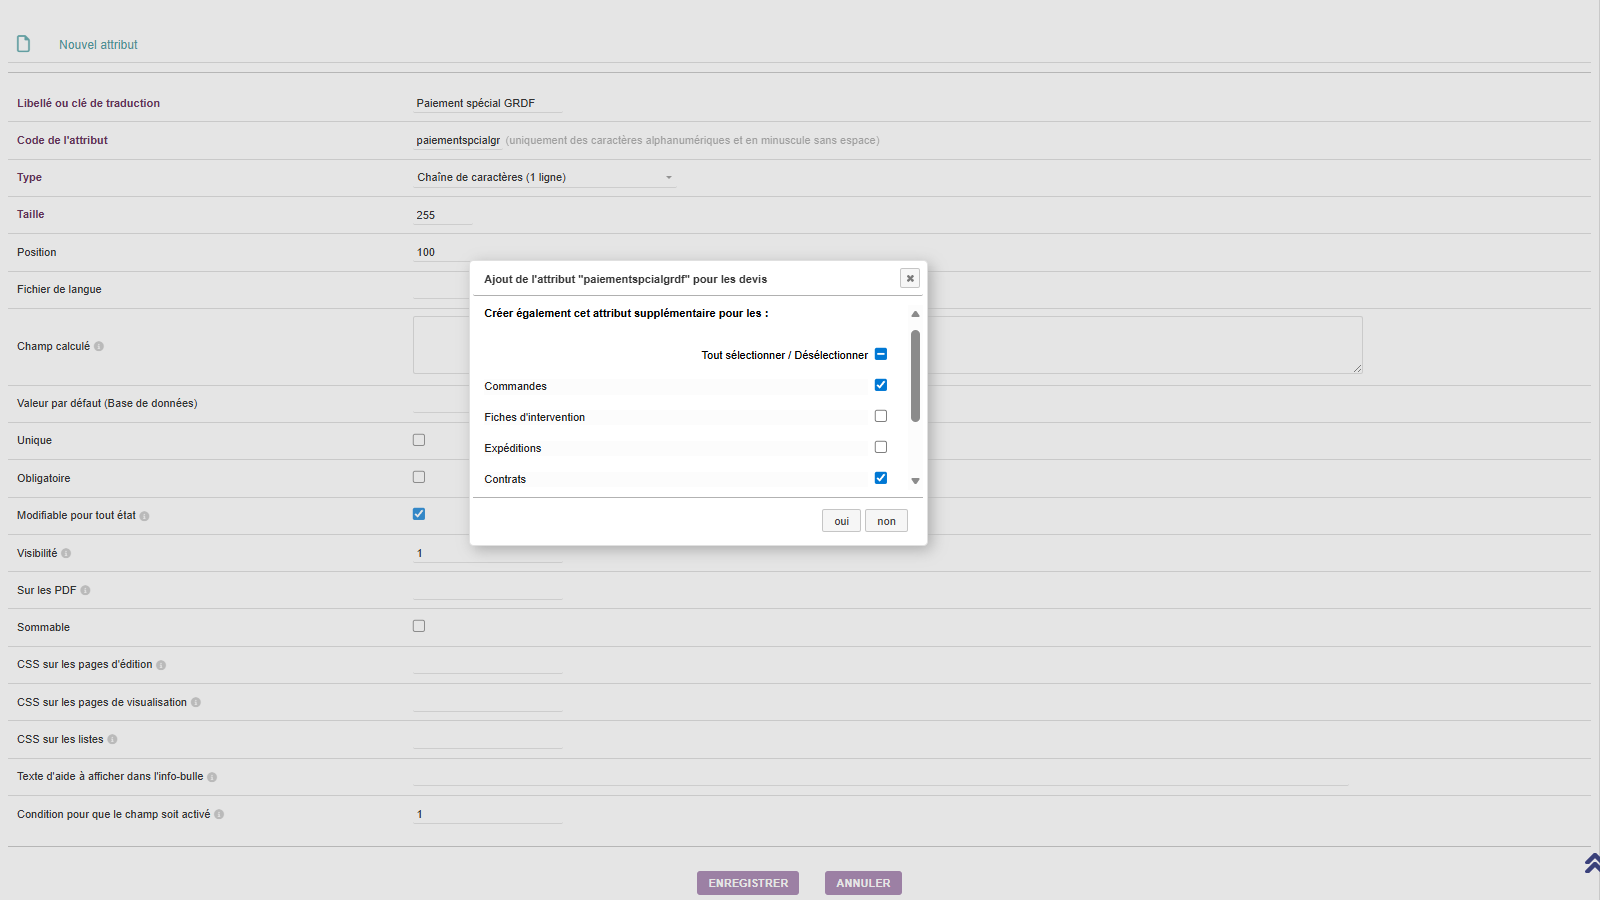Click info icon next to Sur les PDF

(x=85, y=591)
